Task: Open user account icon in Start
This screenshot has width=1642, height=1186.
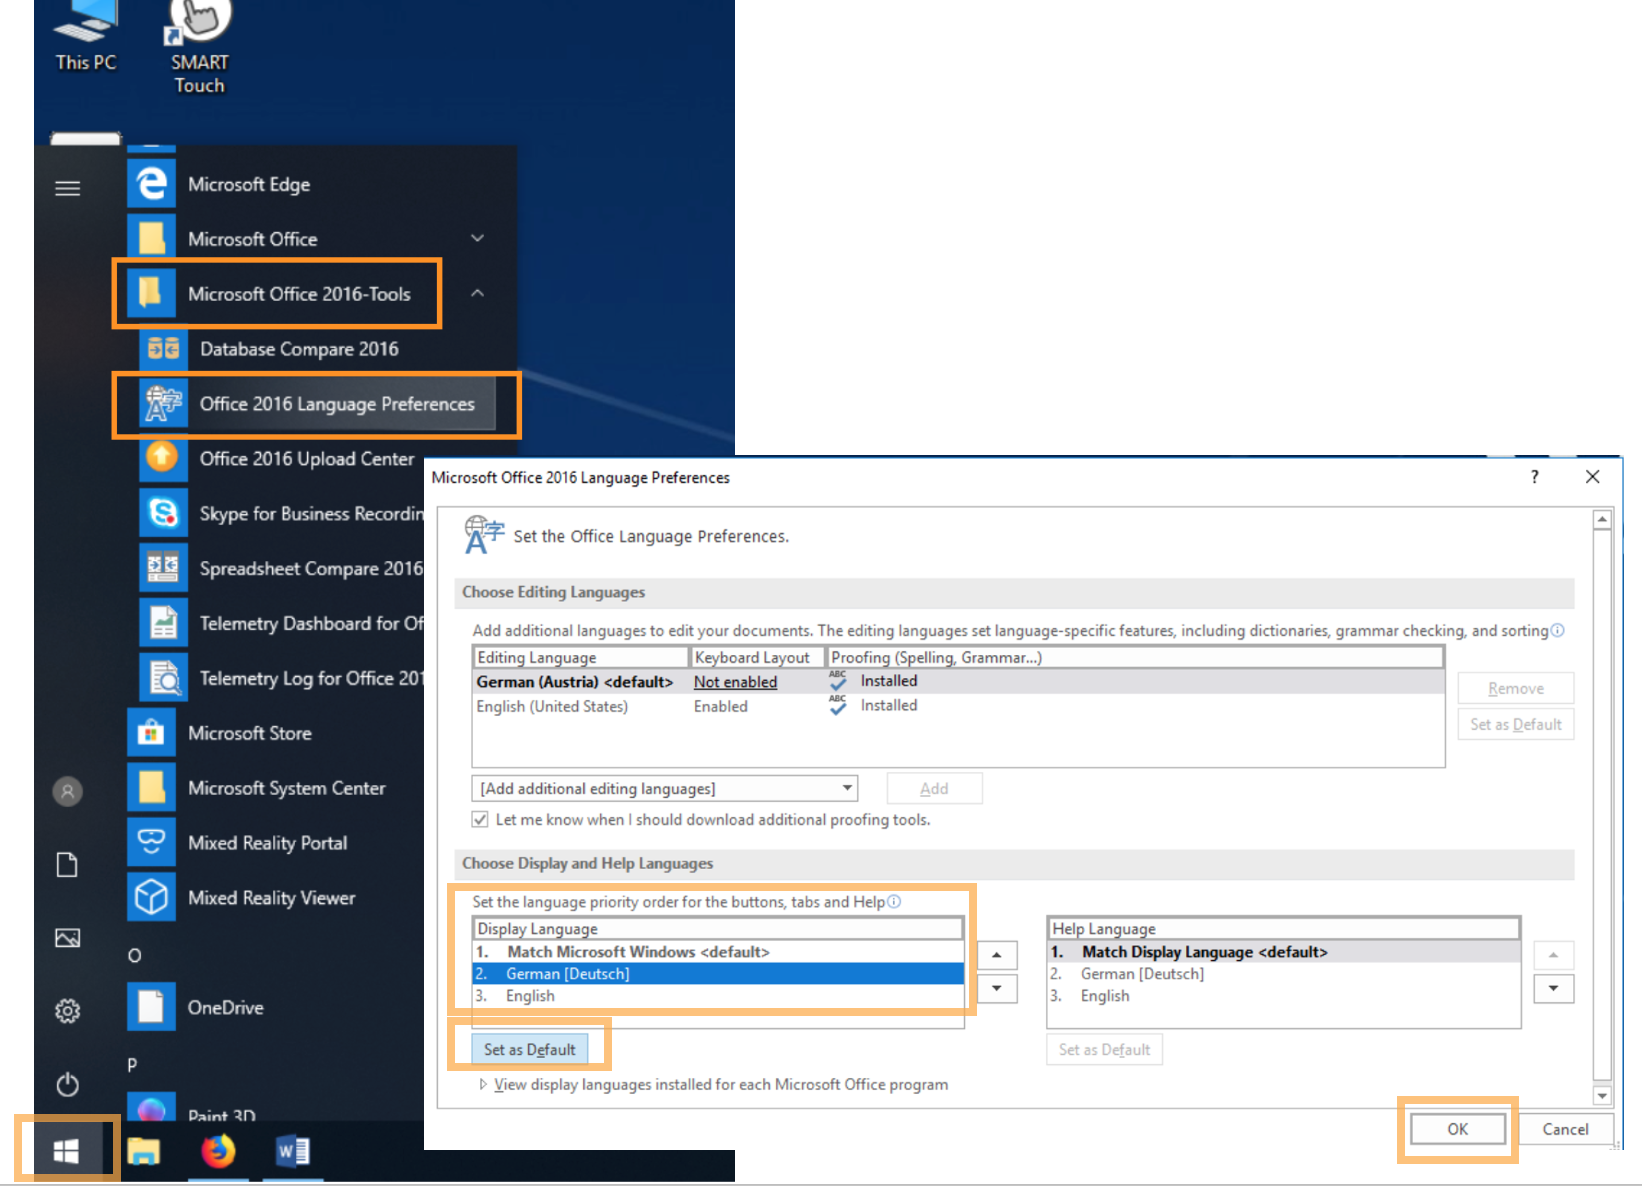Action: pos(67,792)
